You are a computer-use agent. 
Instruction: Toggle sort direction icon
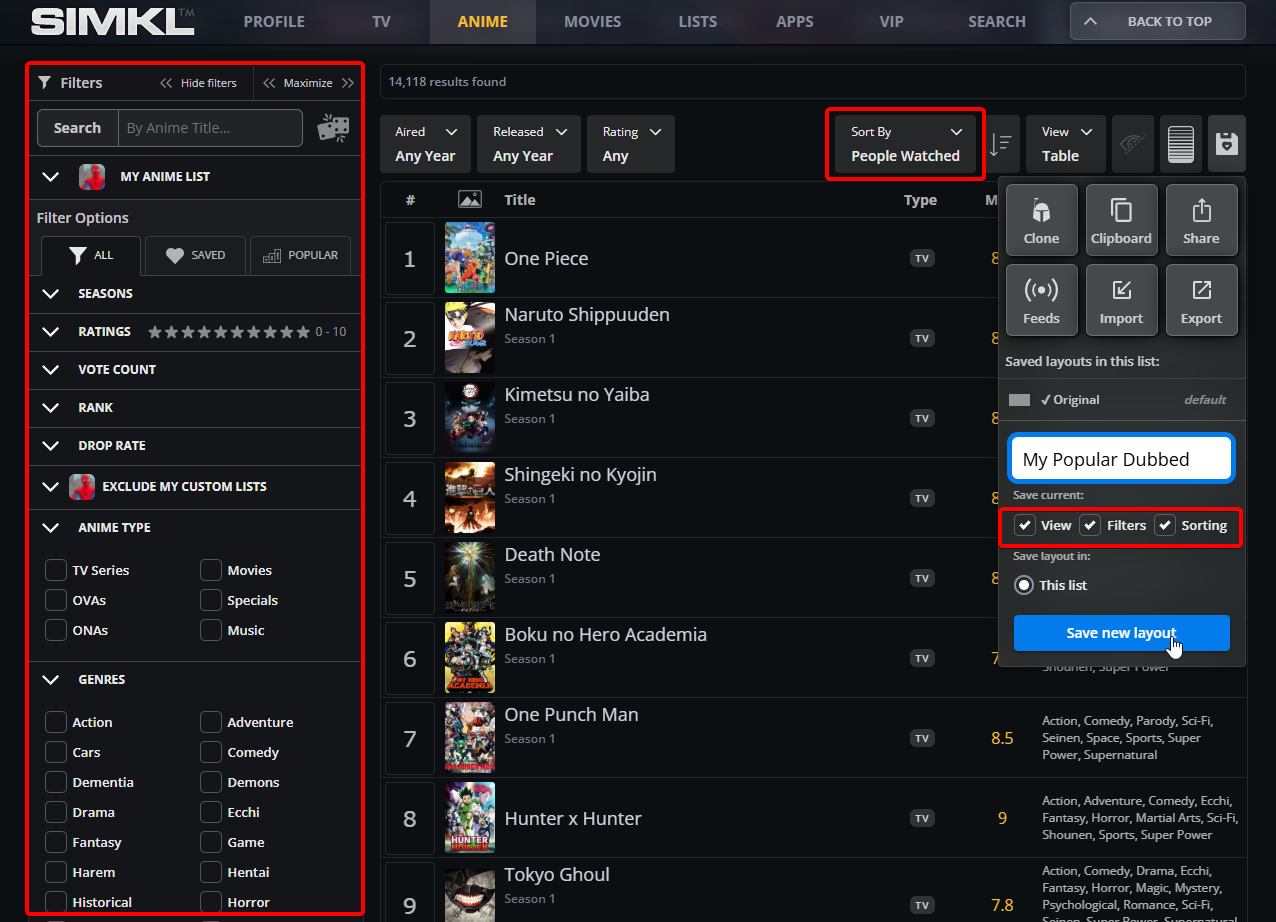1000,144
